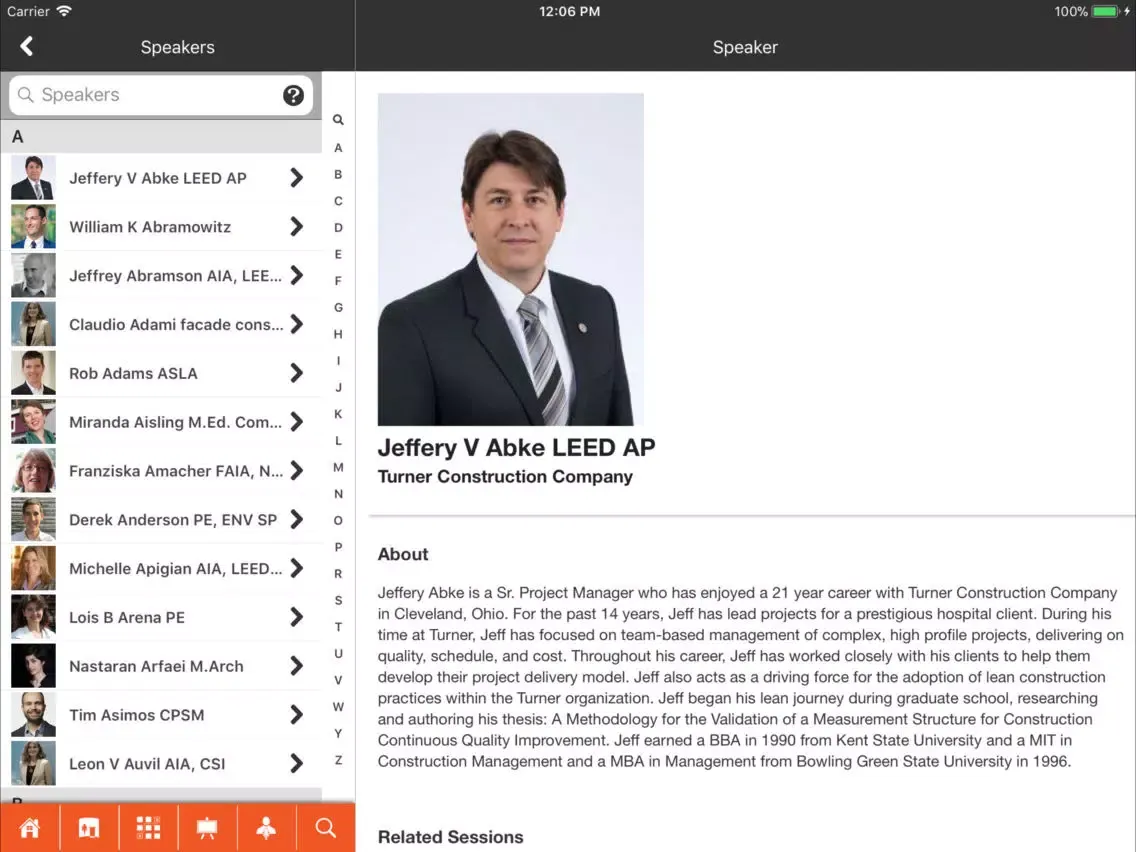Select Claudio Adami's thumbnail photo
Image resolution: width=1136 pixels, height=852 pixels.
[x=33, y=324]
